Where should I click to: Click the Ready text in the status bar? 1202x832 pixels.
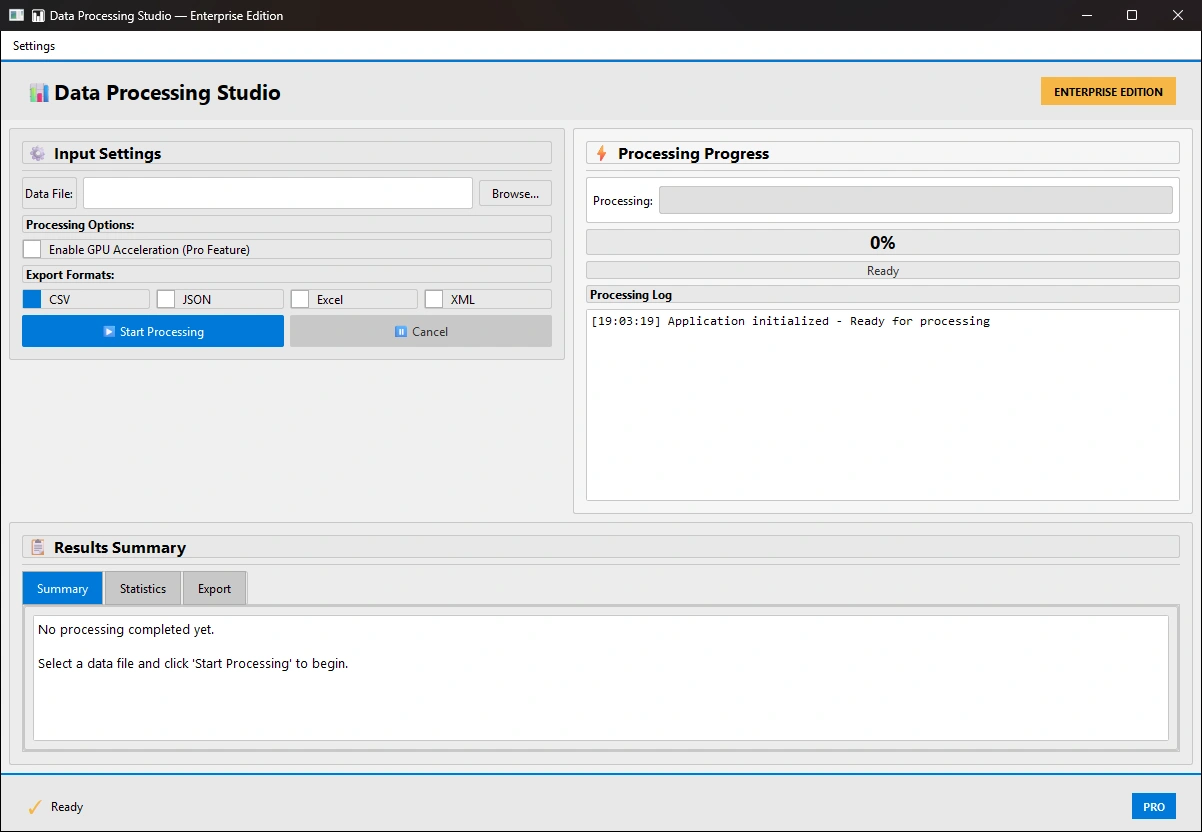[x=67, y=807]
